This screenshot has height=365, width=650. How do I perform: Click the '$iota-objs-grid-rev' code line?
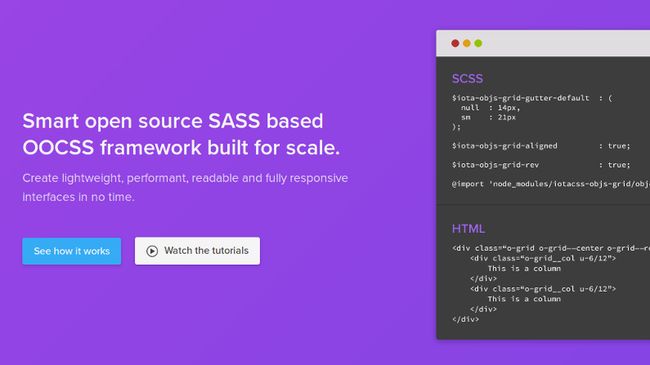(x=541, y=165)
